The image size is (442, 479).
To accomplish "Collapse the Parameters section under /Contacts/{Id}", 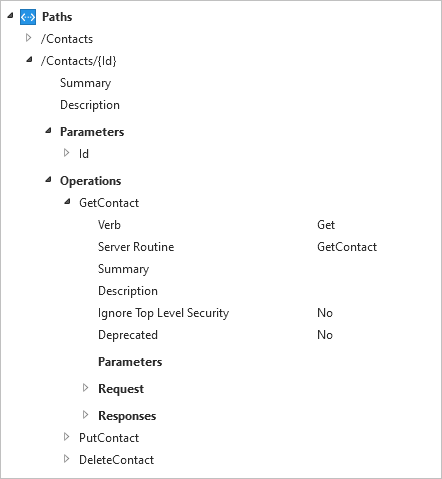I will point(49,131).
